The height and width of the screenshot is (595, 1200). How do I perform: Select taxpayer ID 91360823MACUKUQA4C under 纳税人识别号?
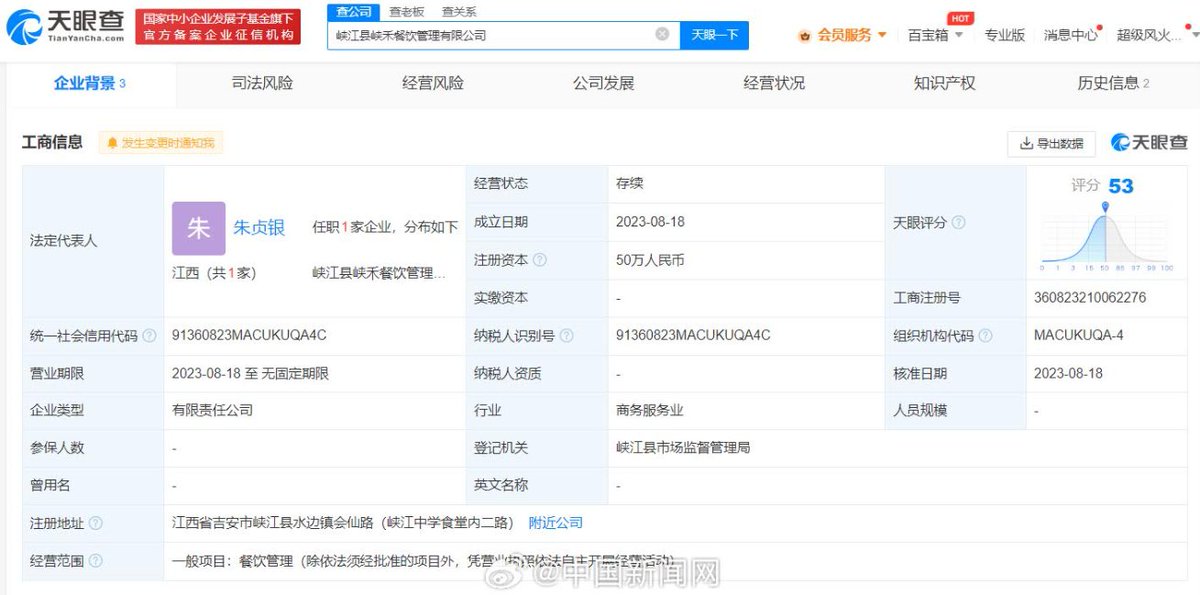click(x=693, y=335)
